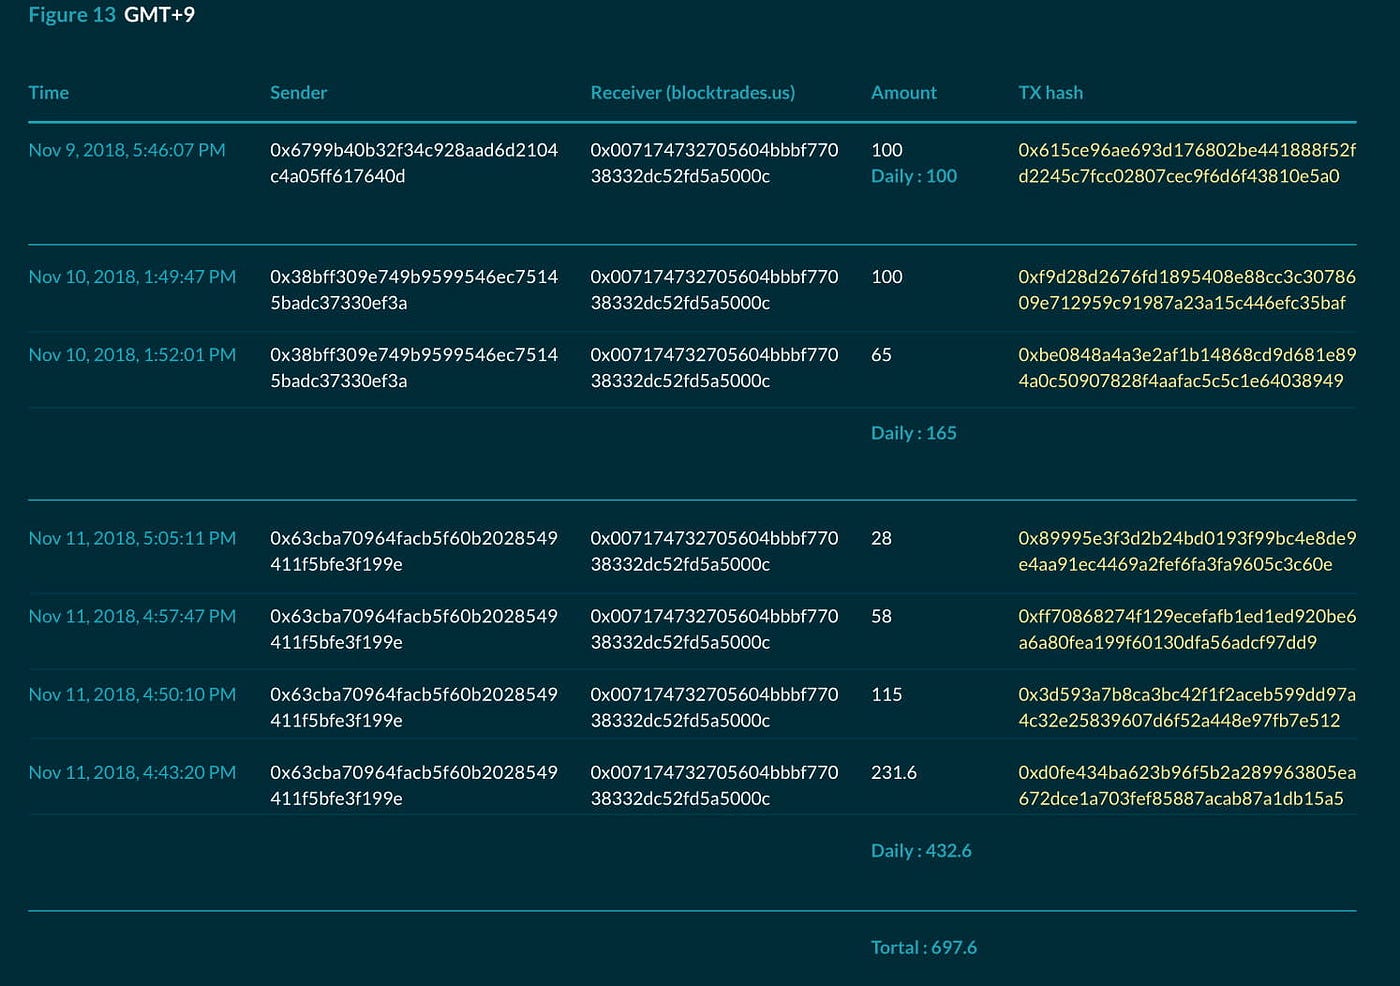Click the Time column header
1400x986 pixels.
point(48,92)
